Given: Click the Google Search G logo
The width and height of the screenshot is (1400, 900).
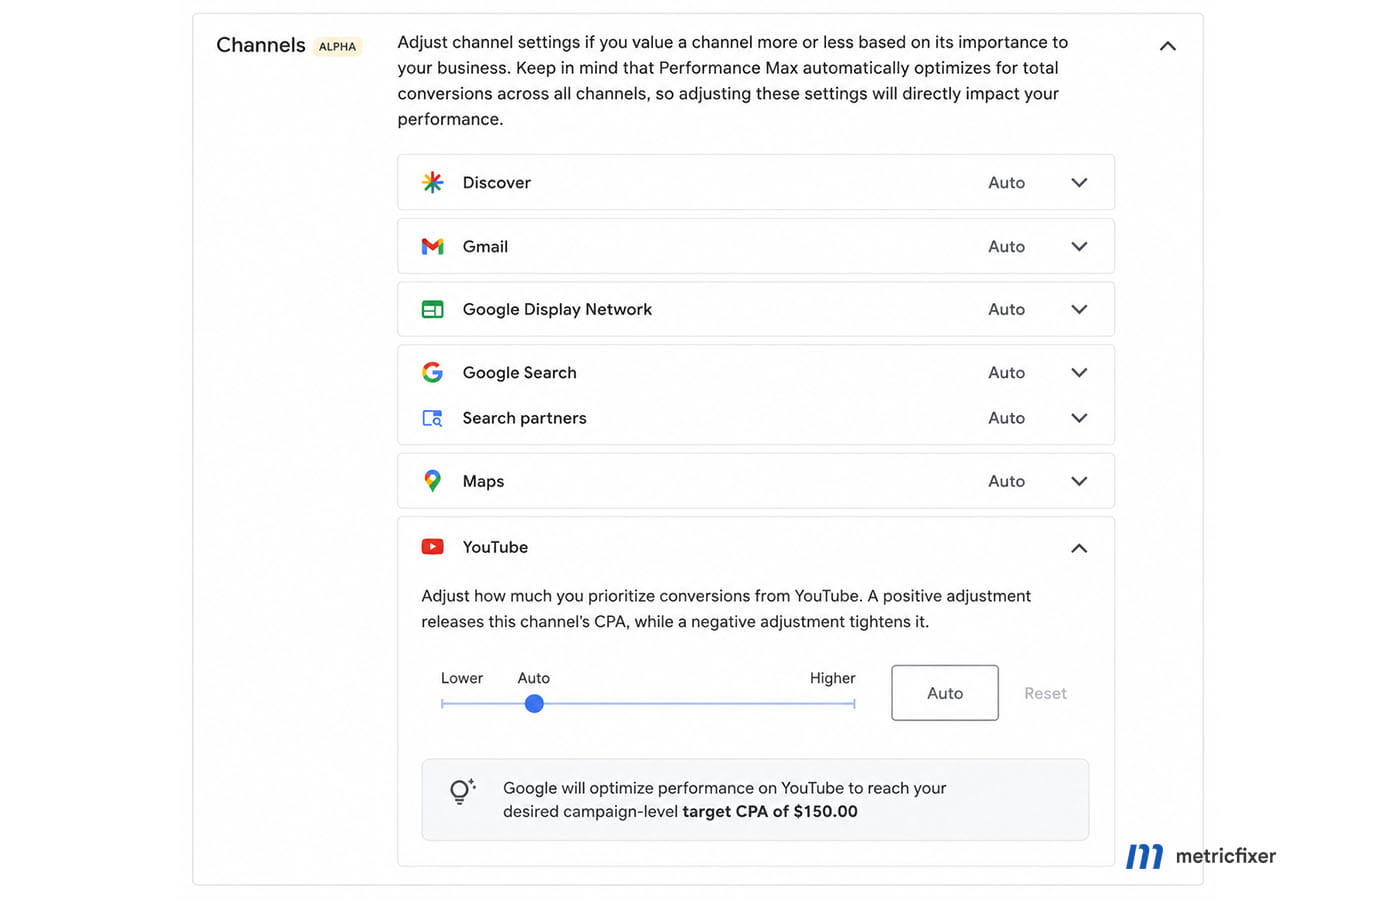Looking at the screenshot, I should pos(433,372).
